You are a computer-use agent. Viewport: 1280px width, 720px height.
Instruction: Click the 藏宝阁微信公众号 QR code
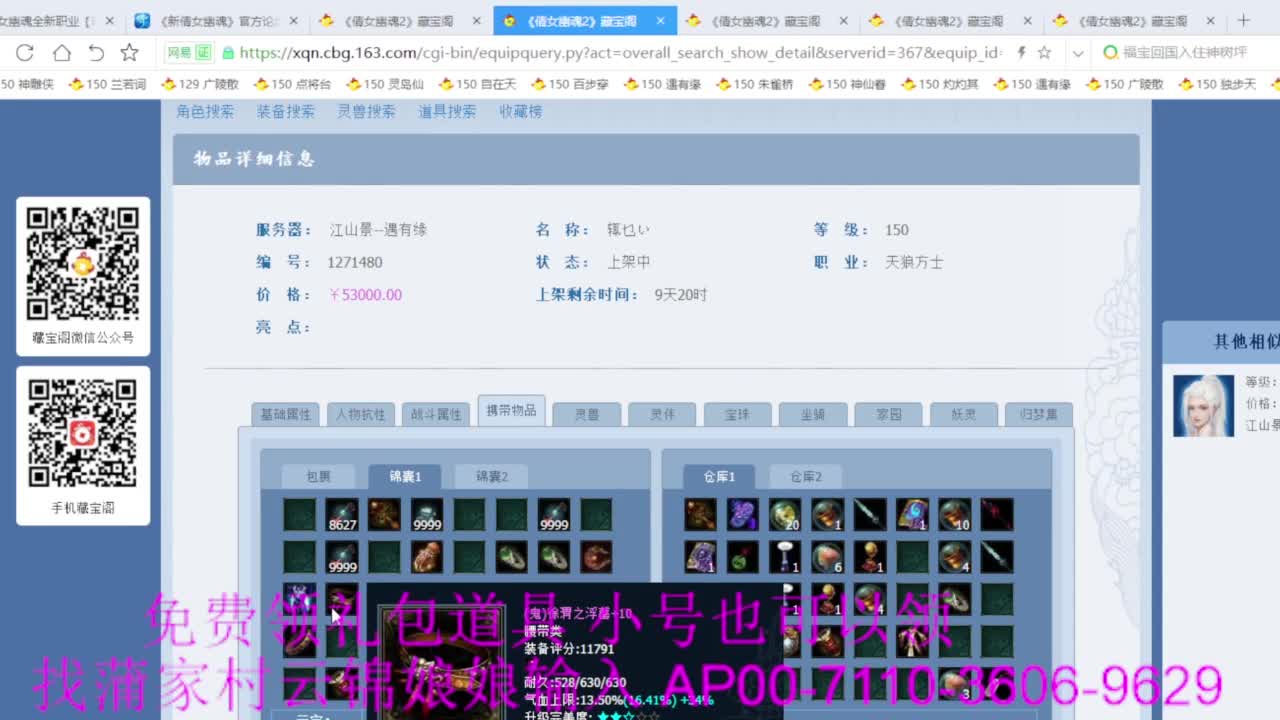(83, 264)
